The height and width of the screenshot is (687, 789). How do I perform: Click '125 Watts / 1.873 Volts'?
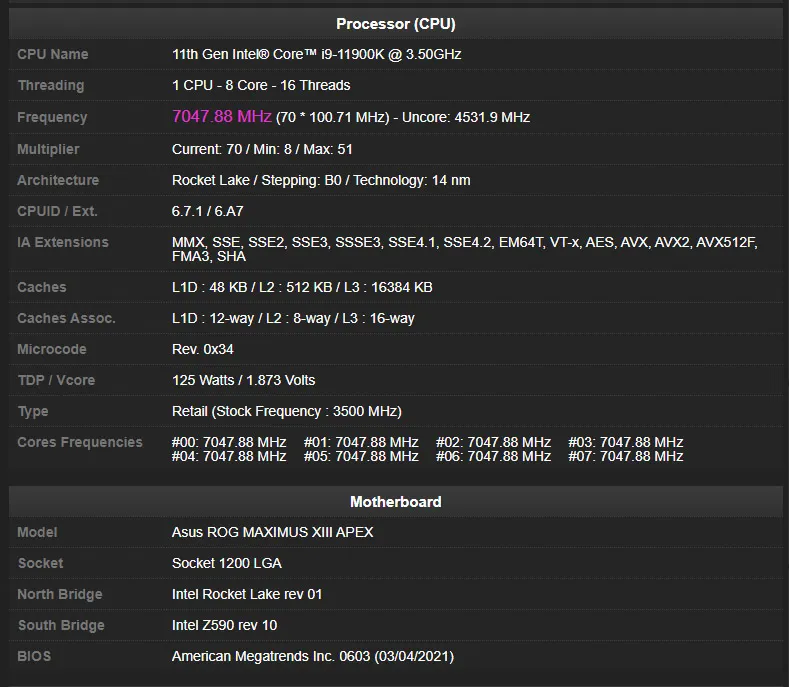click(x=244, y=380)
